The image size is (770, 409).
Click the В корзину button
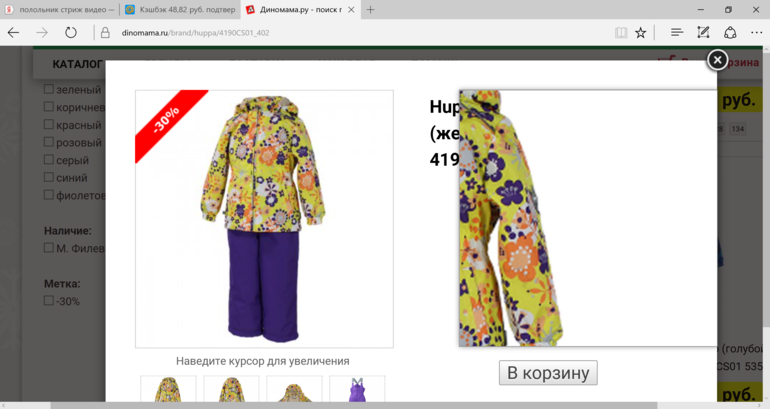548,373
